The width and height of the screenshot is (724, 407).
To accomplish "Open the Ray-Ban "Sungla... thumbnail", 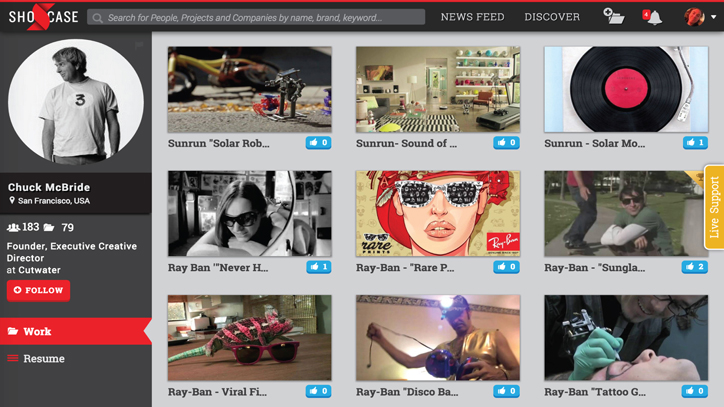I will [626, 213].
